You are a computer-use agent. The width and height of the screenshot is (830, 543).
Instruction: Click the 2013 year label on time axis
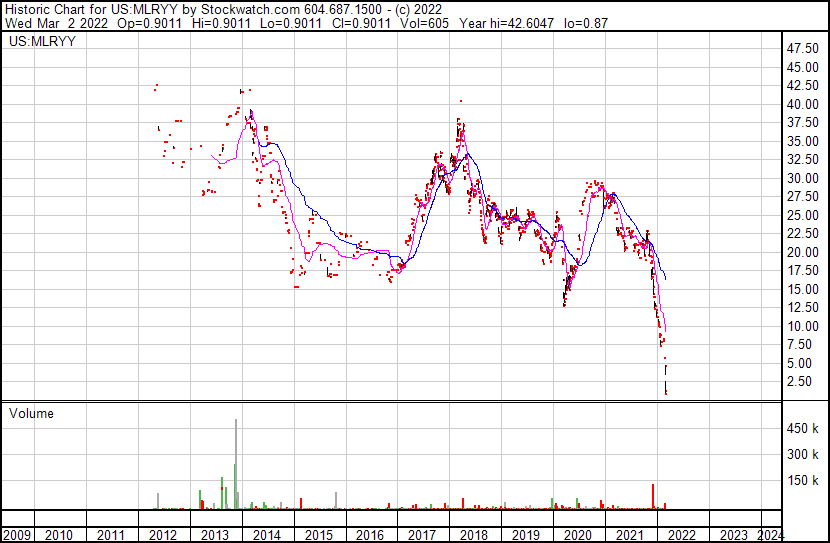214,535
